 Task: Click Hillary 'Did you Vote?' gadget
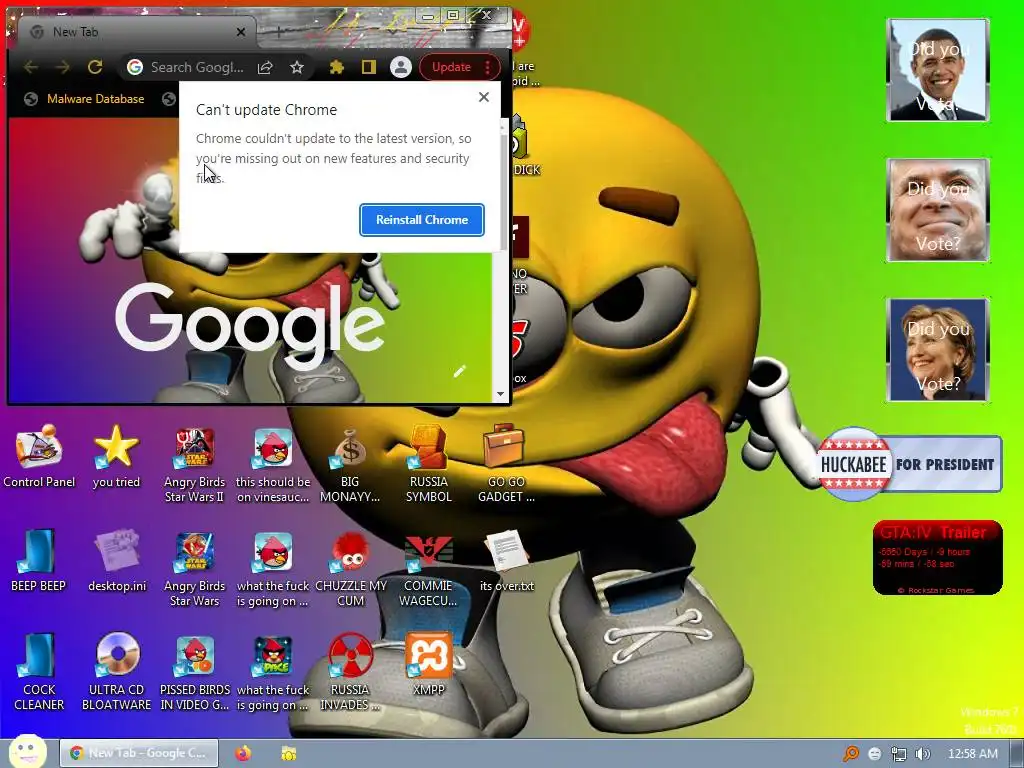(938, 350)
